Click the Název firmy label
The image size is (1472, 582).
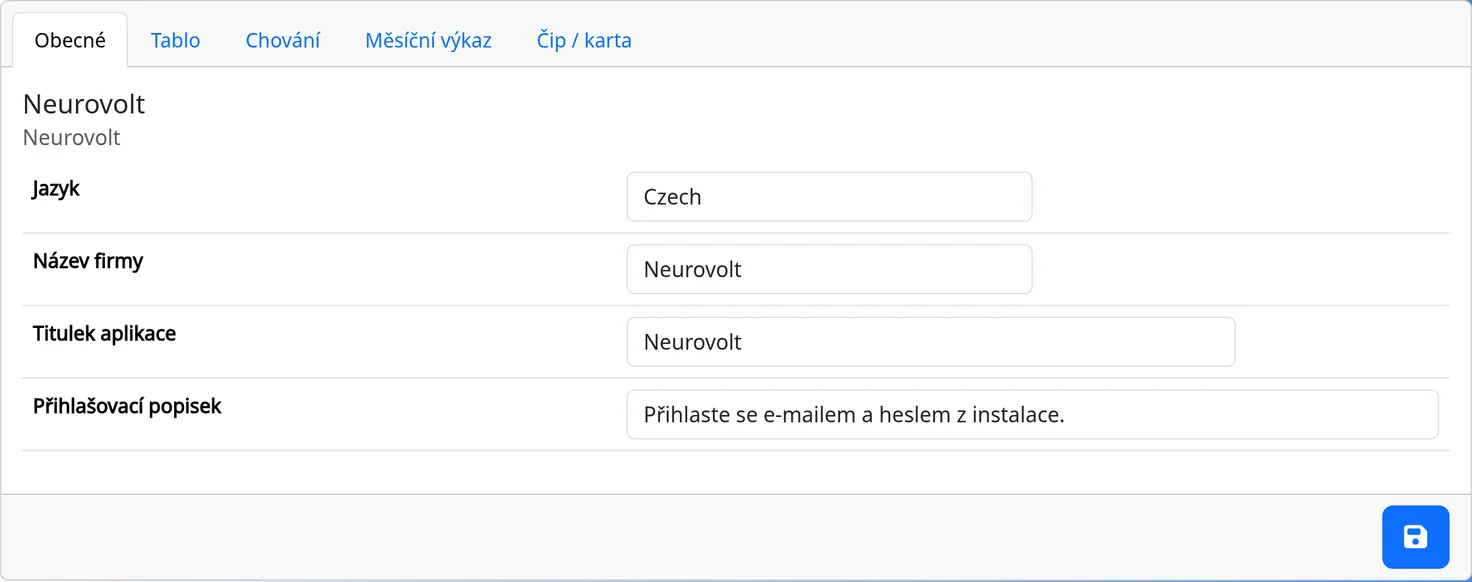(88, 261)
